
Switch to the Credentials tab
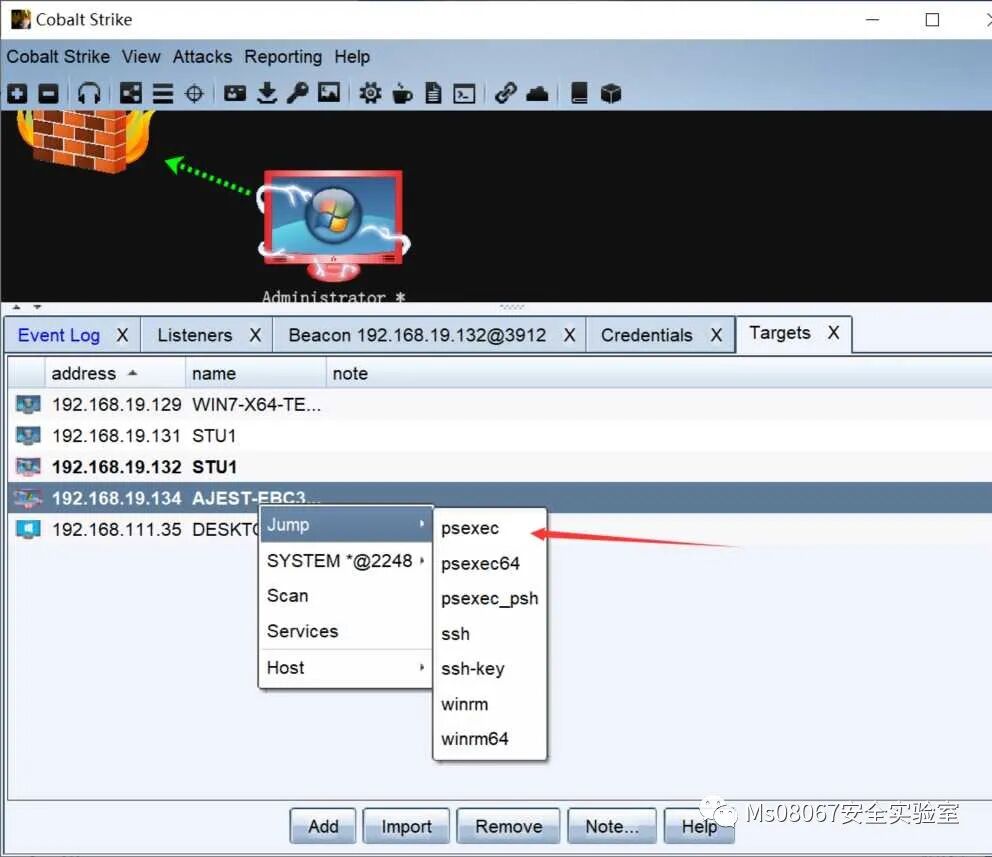(x=647, y=335)
